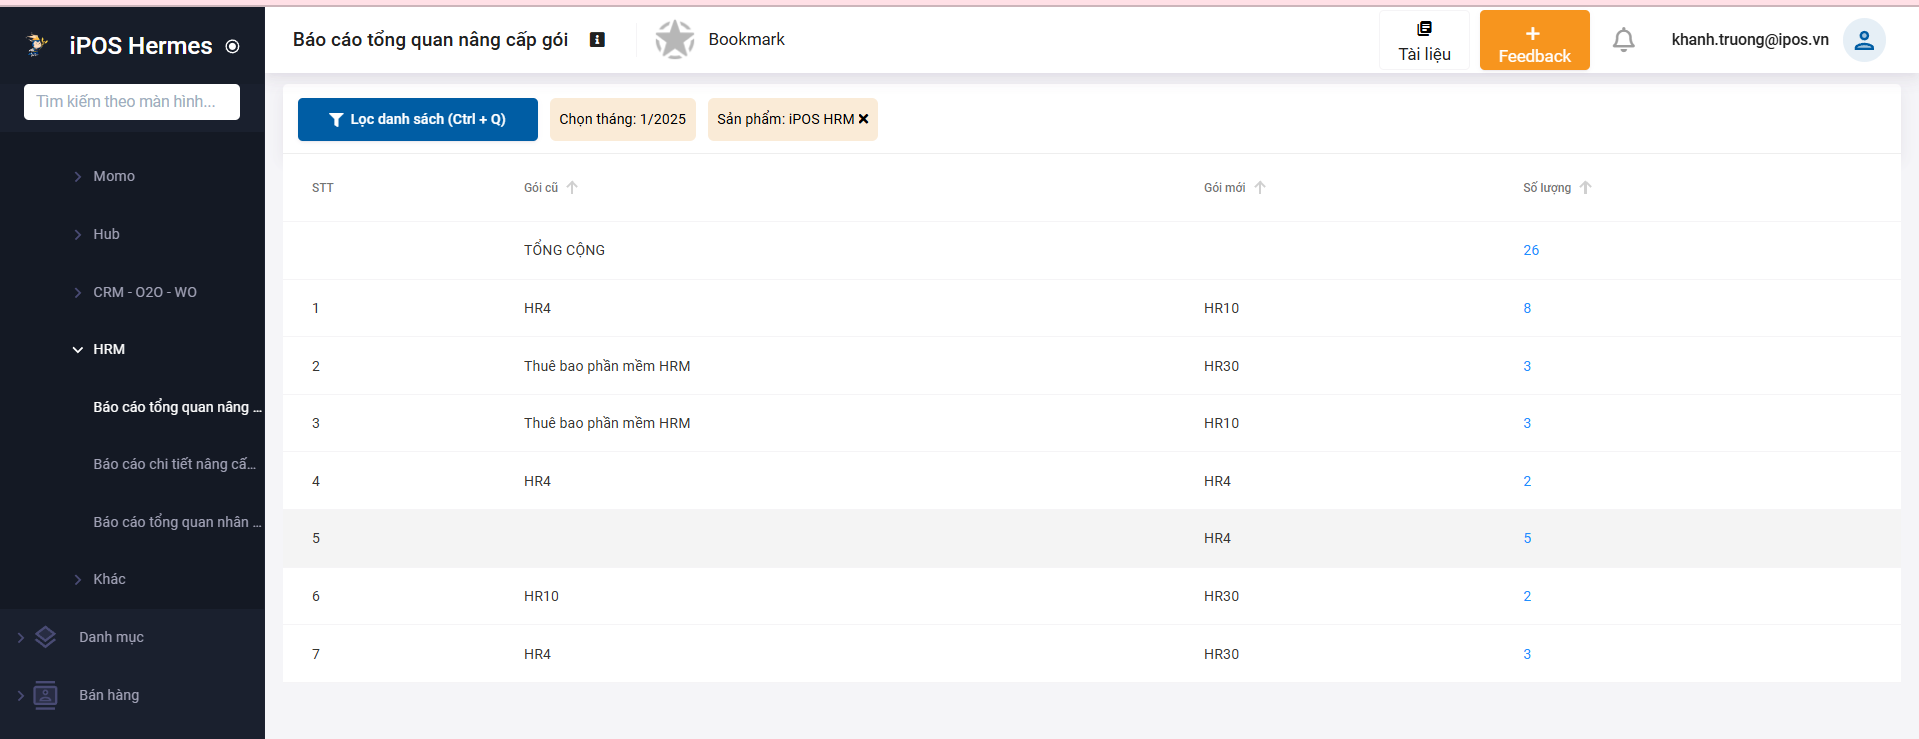Open quantity 3 link in row 7
The height and width of the screenshot is (739, 1919).
coord(1527,654)
